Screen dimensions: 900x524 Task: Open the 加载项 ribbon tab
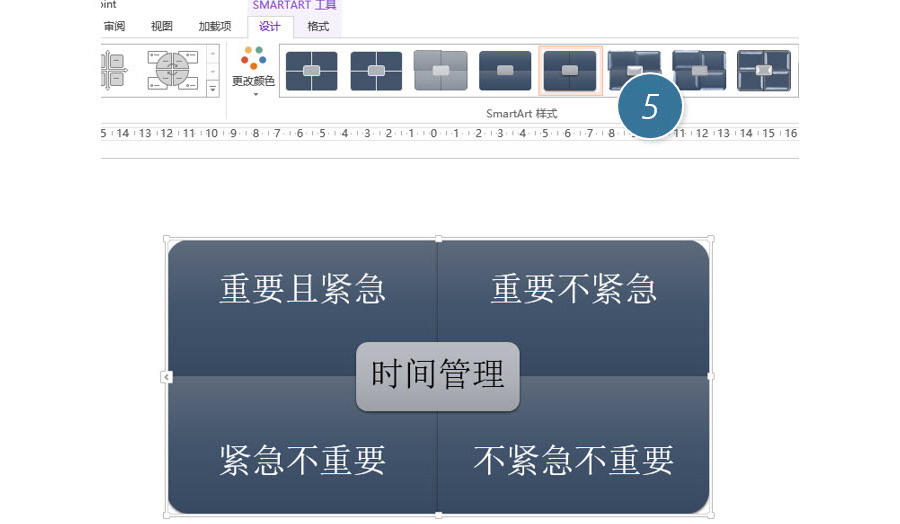tap(215, 26)
